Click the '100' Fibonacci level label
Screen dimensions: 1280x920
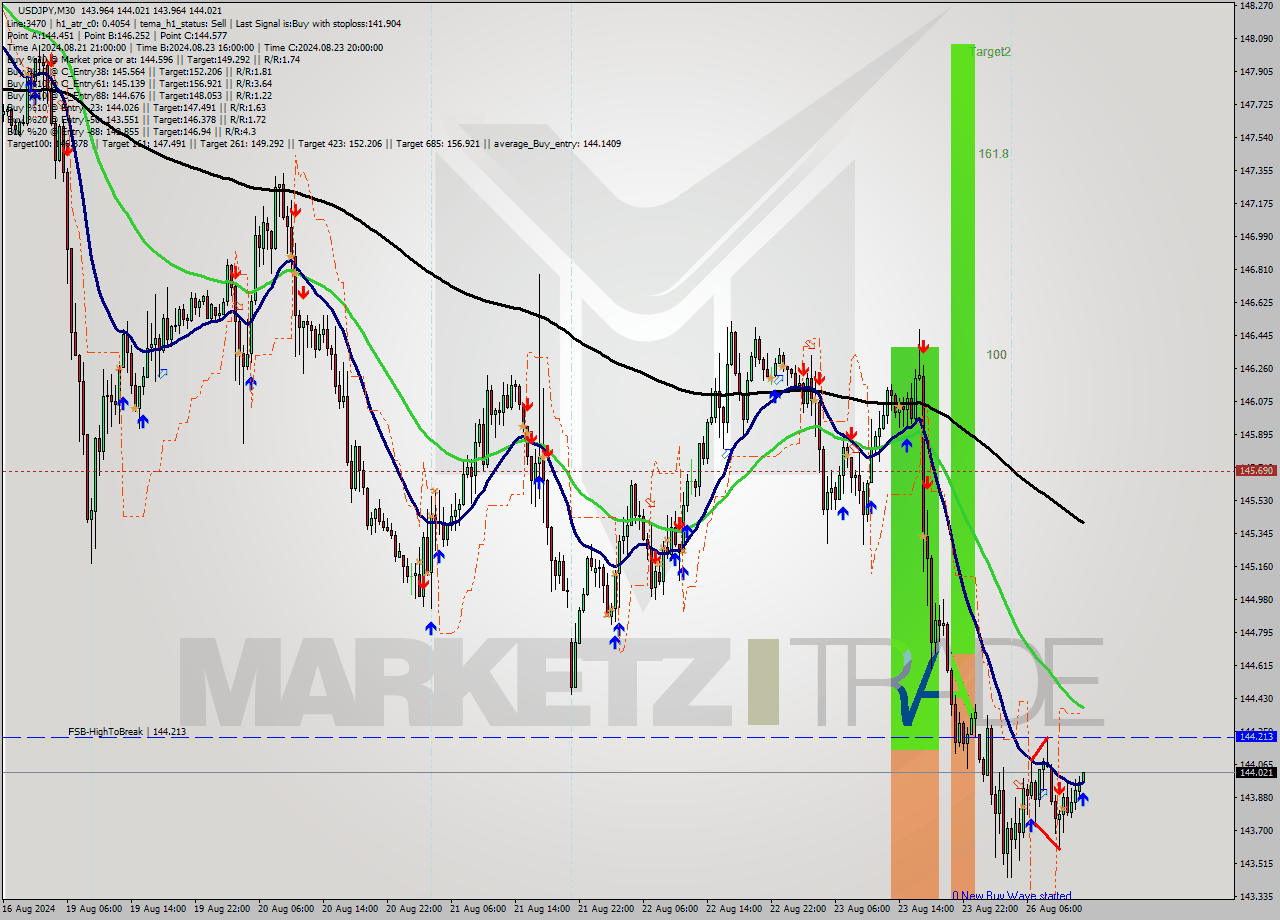point(996,354)
